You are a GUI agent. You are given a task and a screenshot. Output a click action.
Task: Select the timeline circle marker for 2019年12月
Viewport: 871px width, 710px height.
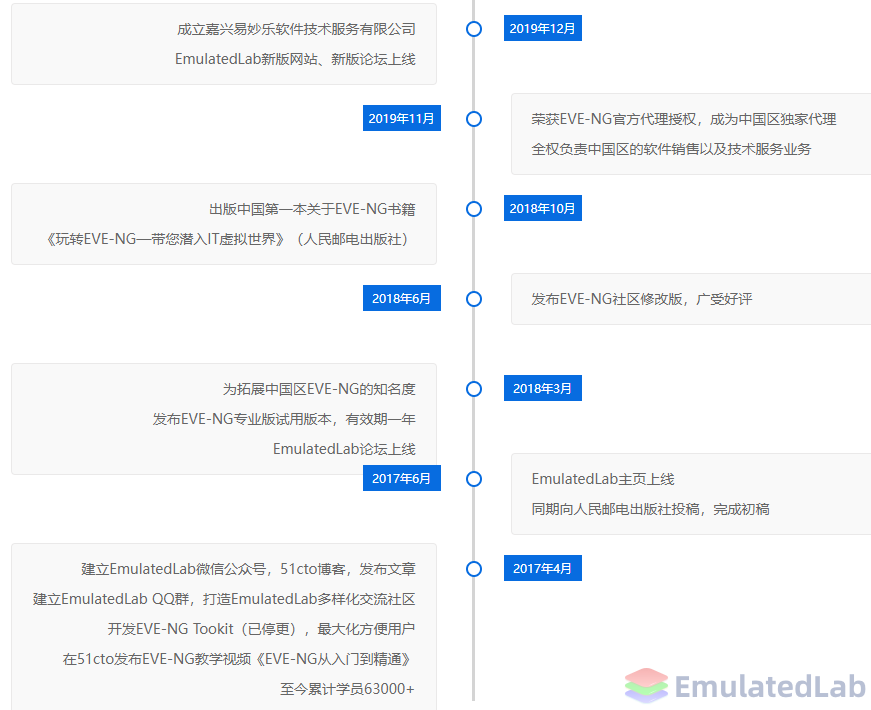pyautogui.click(x=474, y=29)
